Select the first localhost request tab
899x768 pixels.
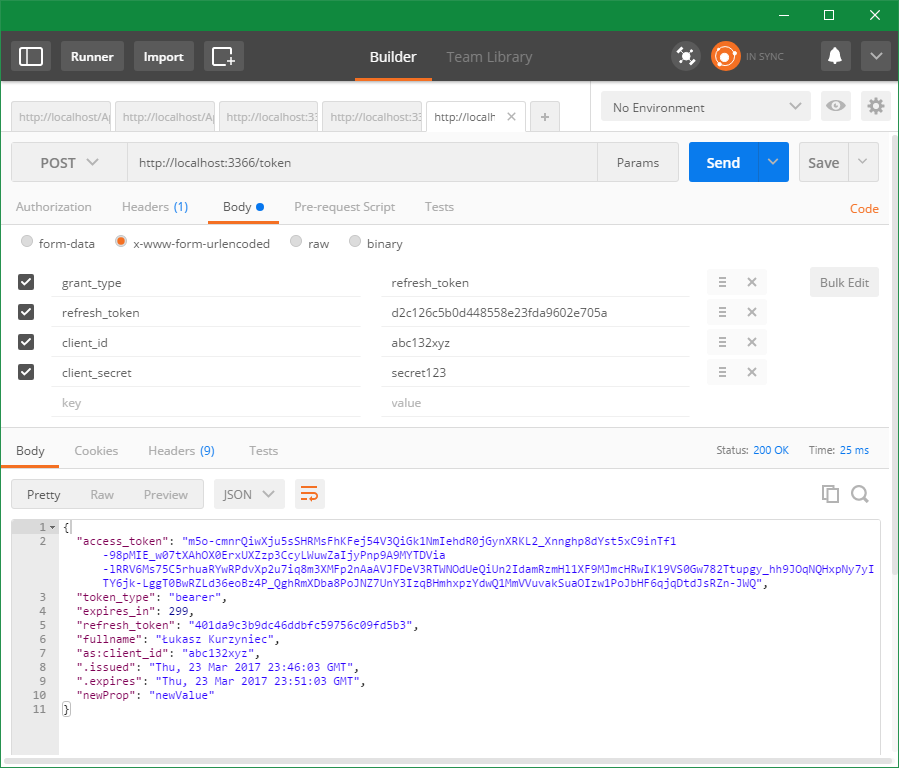(x=61, y=117)
